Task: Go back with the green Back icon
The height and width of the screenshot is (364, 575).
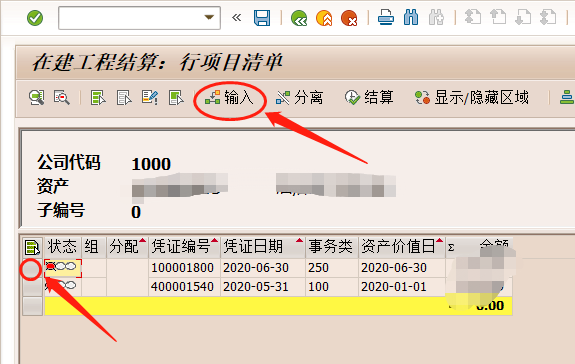Action: (x=299, y=18)
